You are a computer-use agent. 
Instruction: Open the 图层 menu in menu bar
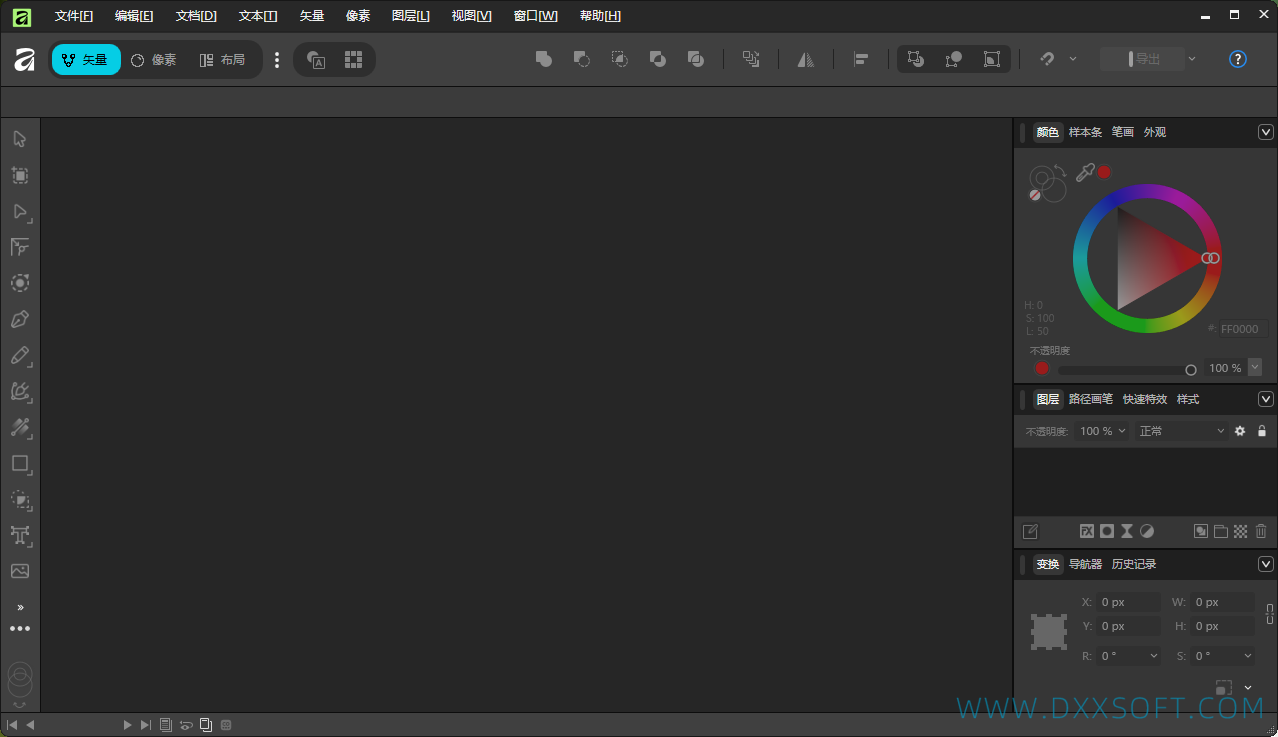tap(411, 16)
